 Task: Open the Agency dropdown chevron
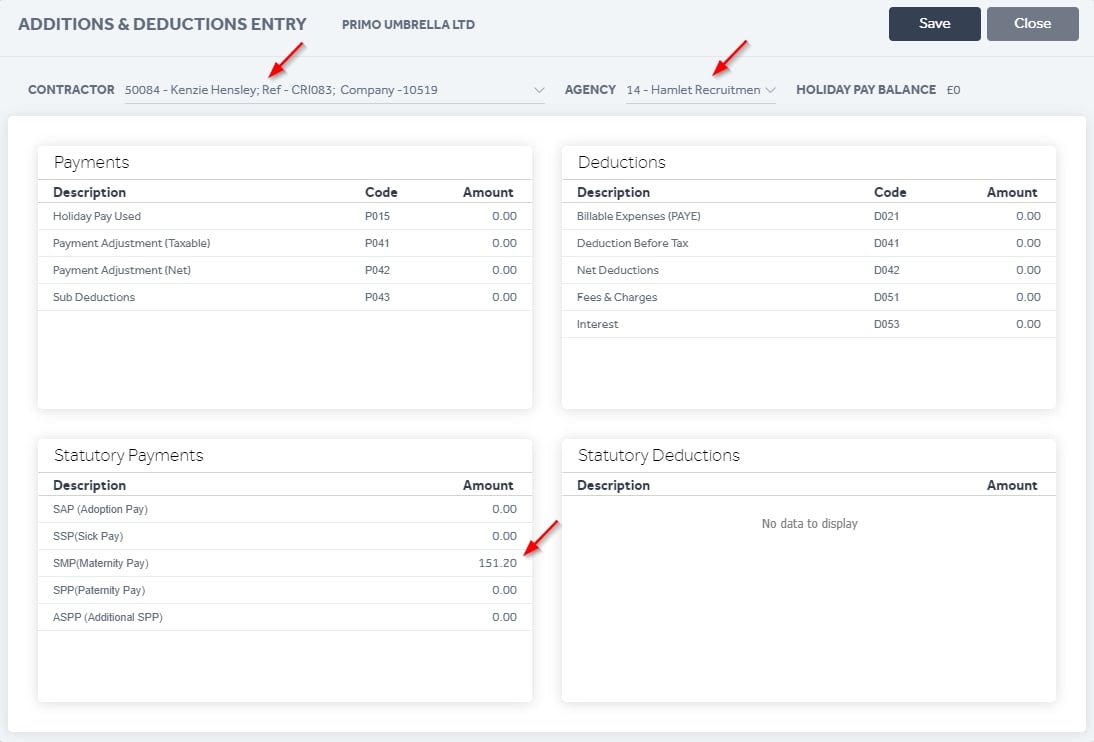point(770,90)
